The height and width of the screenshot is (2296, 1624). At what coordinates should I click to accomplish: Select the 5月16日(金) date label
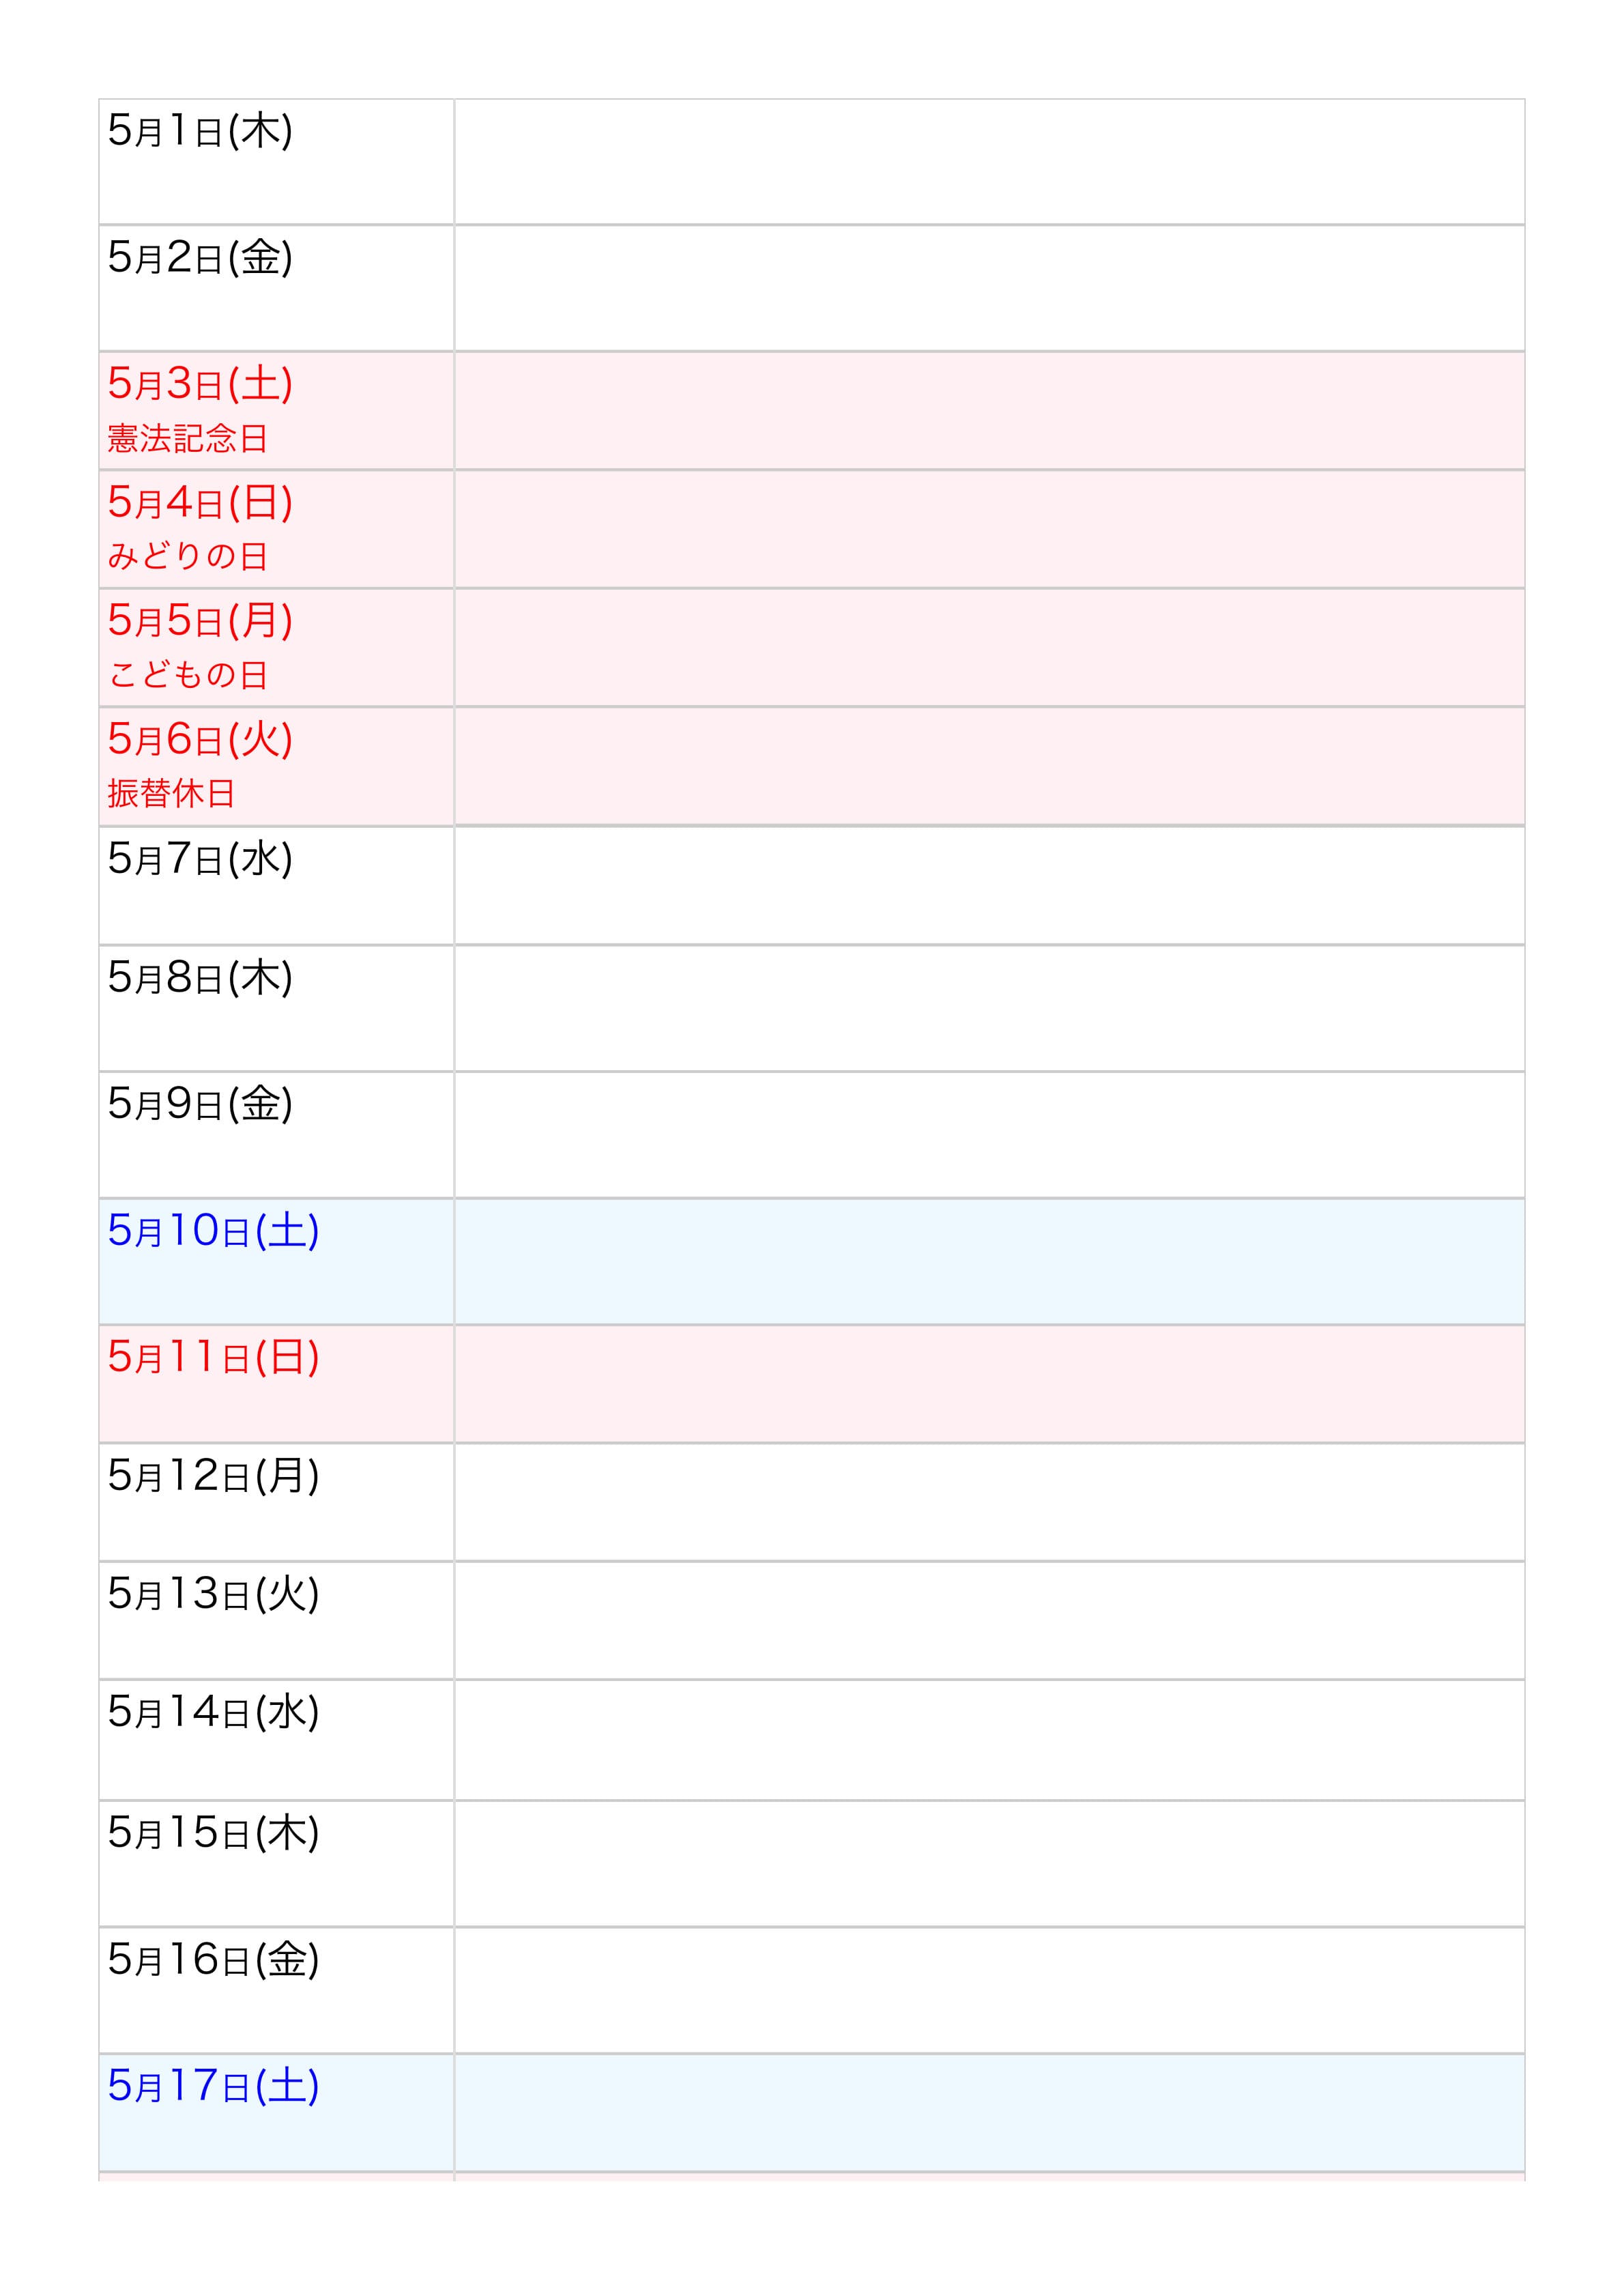click(x=213, y=1960)
